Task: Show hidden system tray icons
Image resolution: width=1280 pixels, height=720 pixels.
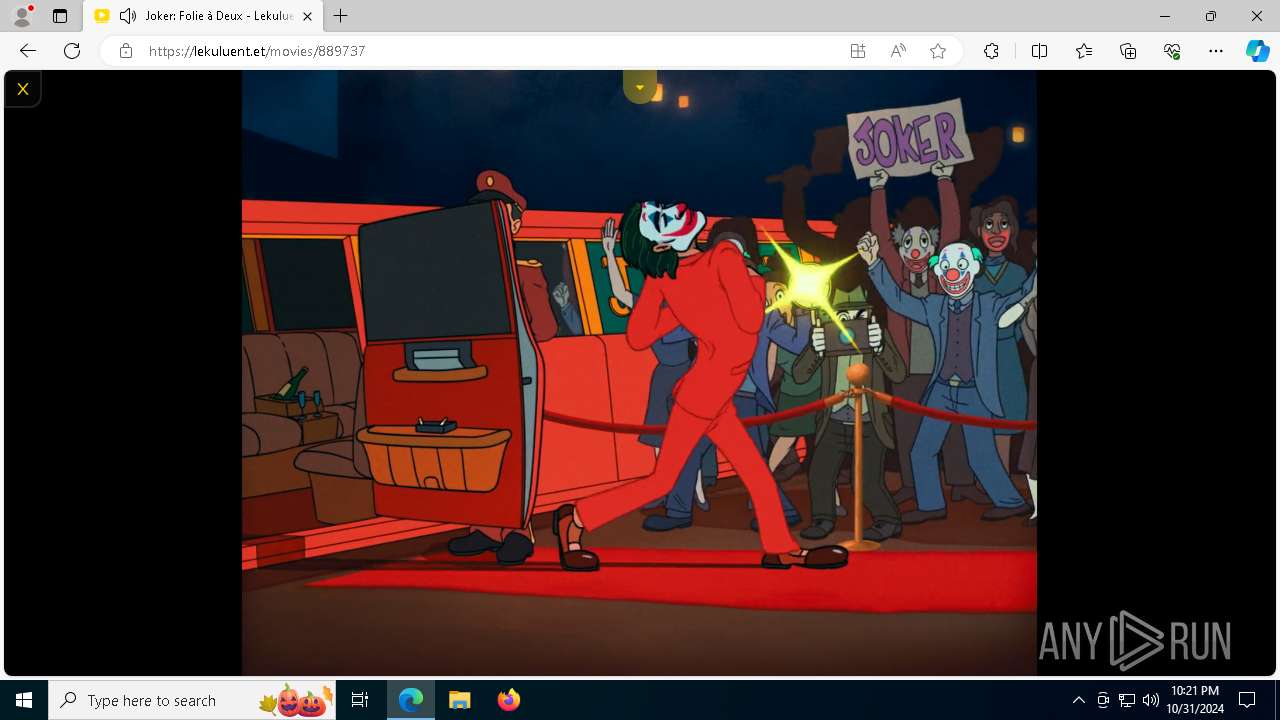Action: (1078, 700)
